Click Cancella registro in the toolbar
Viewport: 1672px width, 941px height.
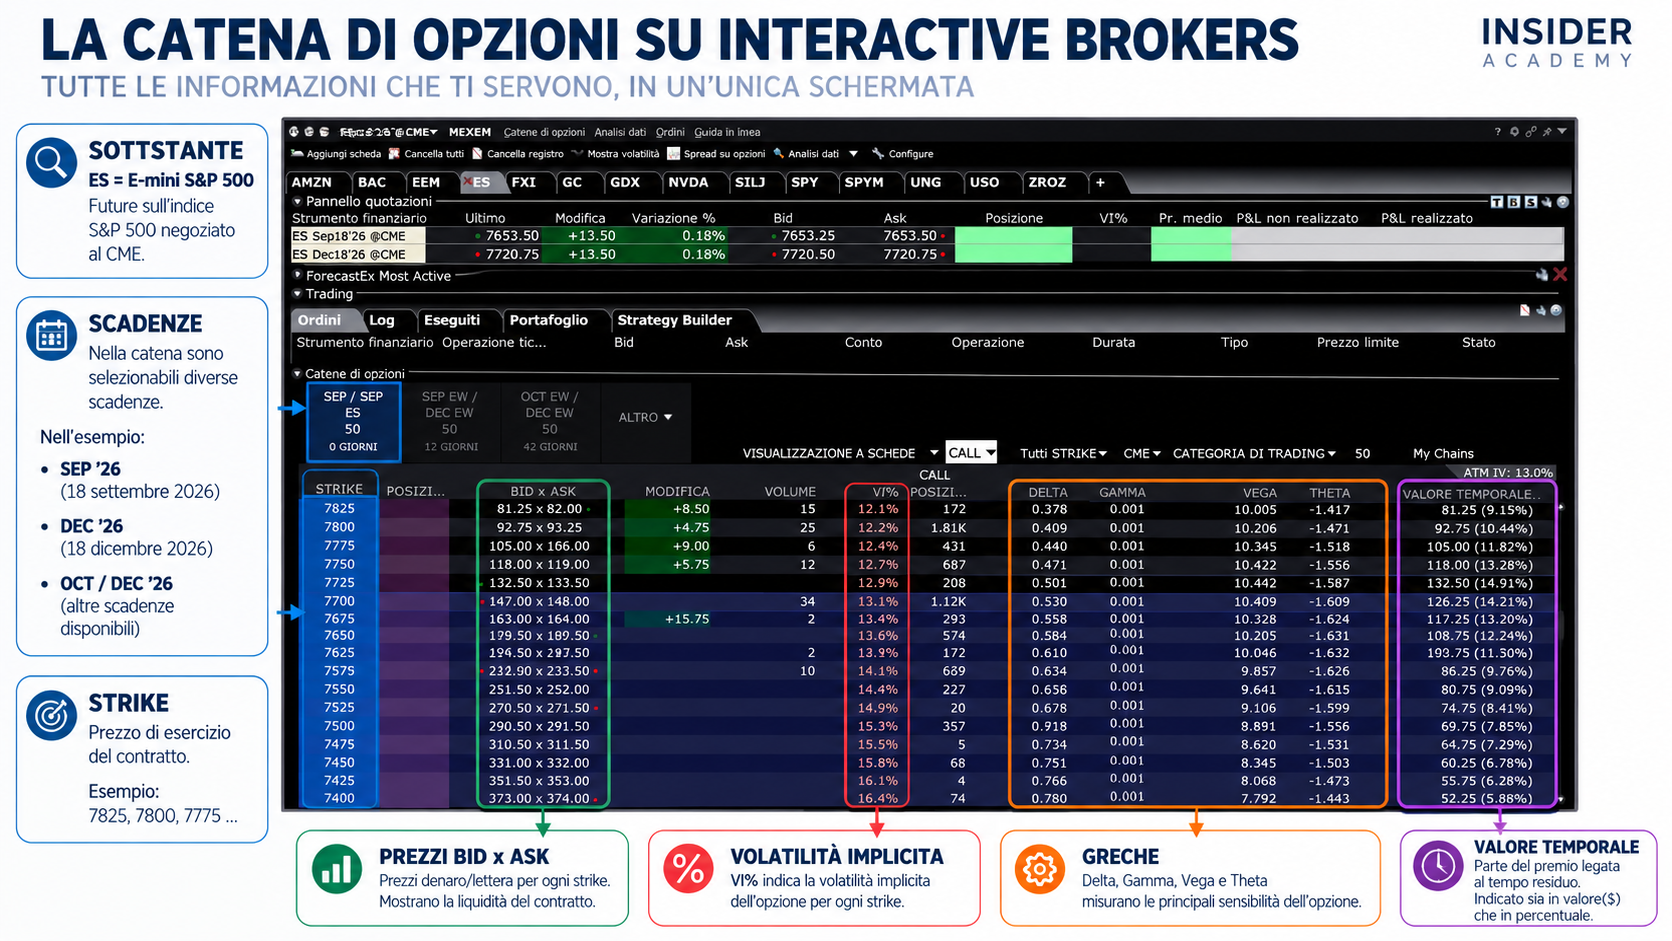tap(518, 154)
